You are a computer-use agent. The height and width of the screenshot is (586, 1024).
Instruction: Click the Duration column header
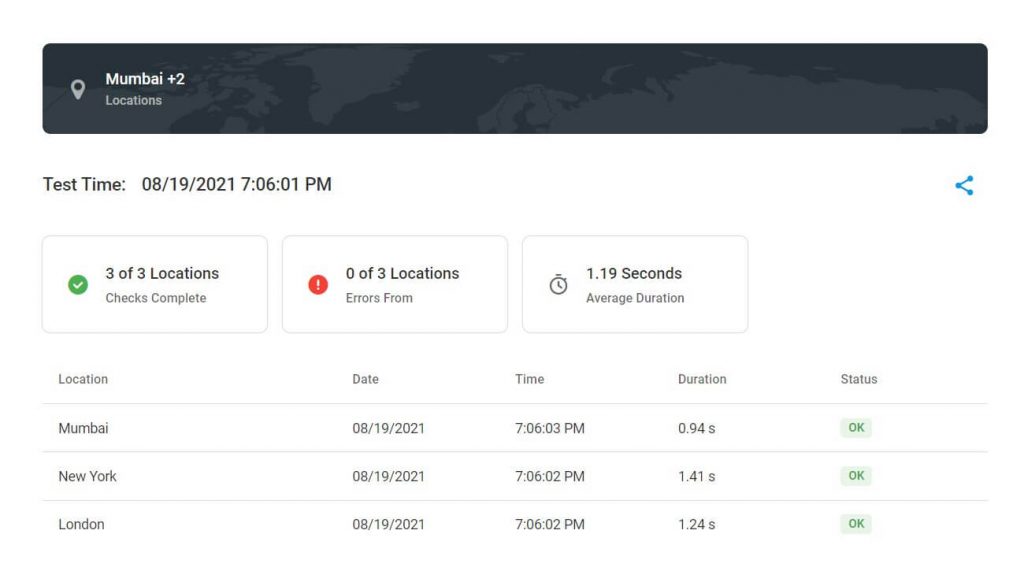[x=701, y=379]
